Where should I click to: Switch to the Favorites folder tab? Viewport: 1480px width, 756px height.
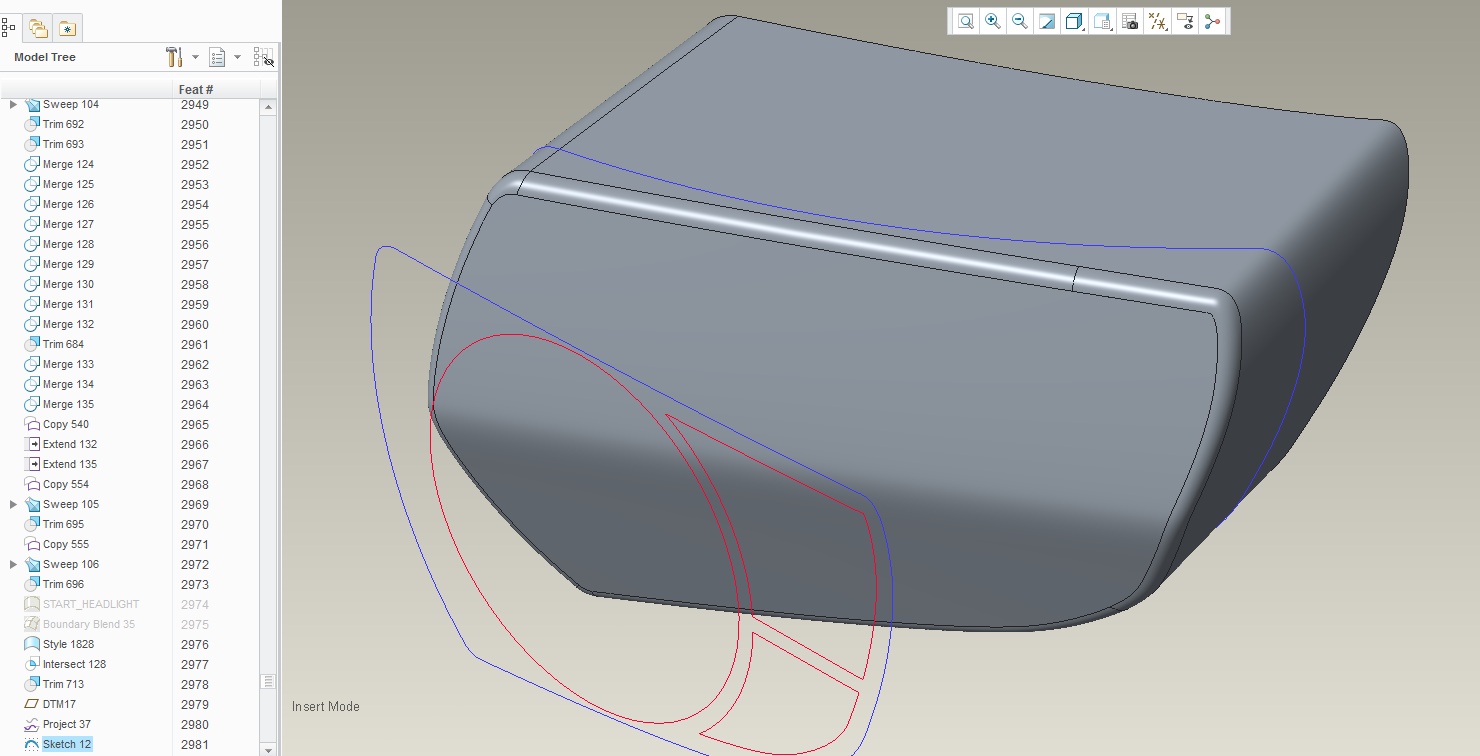point(67,28)
